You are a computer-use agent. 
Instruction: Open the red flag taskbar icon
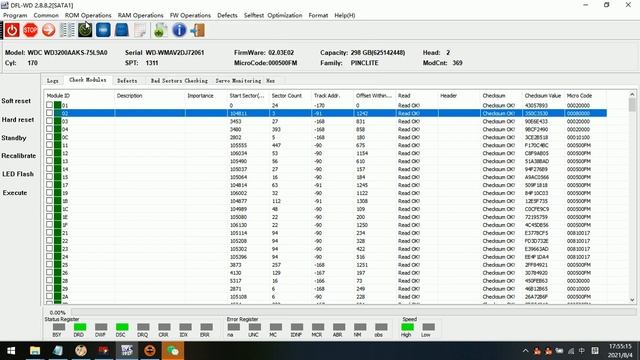[x=104, y=351]
